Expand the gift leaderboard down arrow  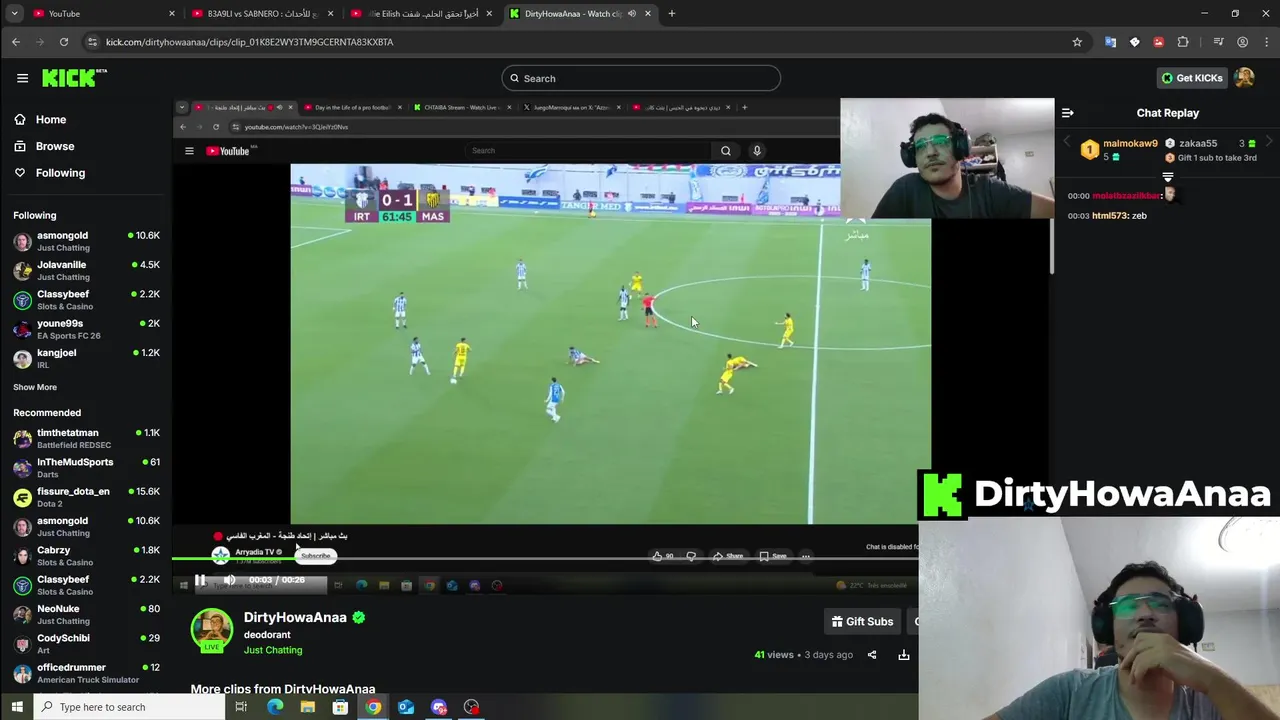point(1167,177)
